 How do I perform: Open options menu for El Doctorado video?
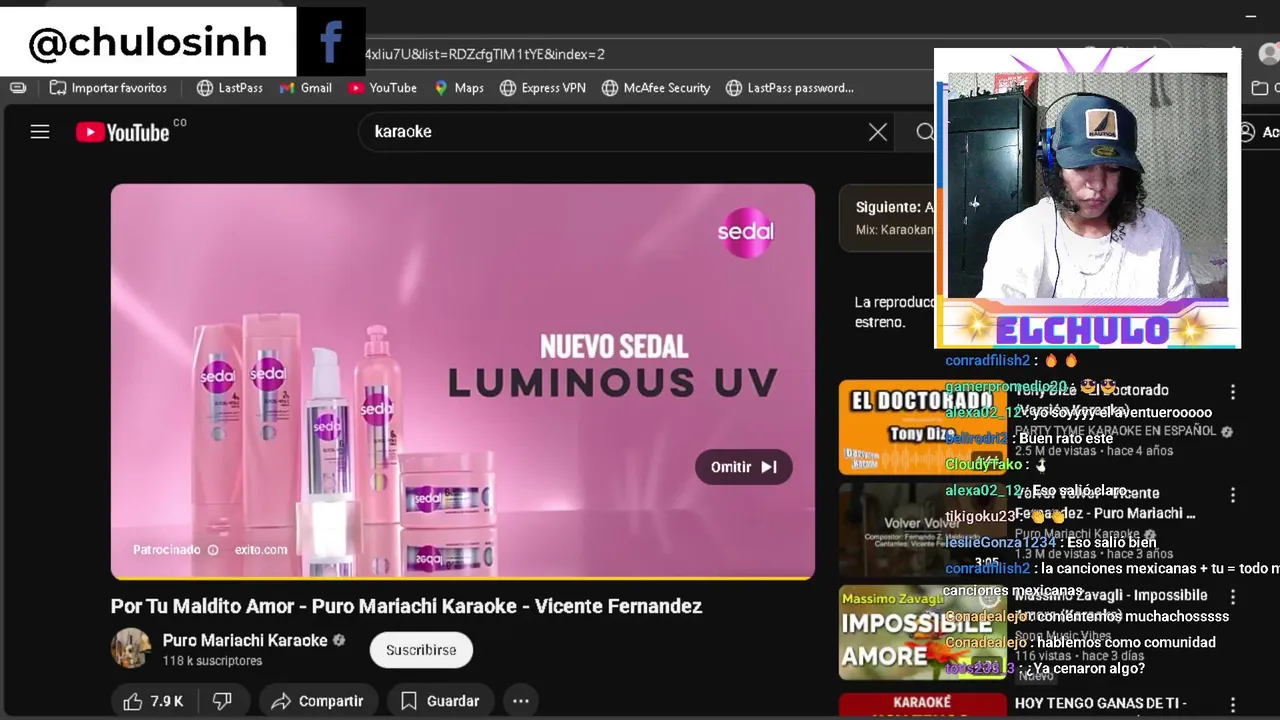click(x=1233, y=392)
